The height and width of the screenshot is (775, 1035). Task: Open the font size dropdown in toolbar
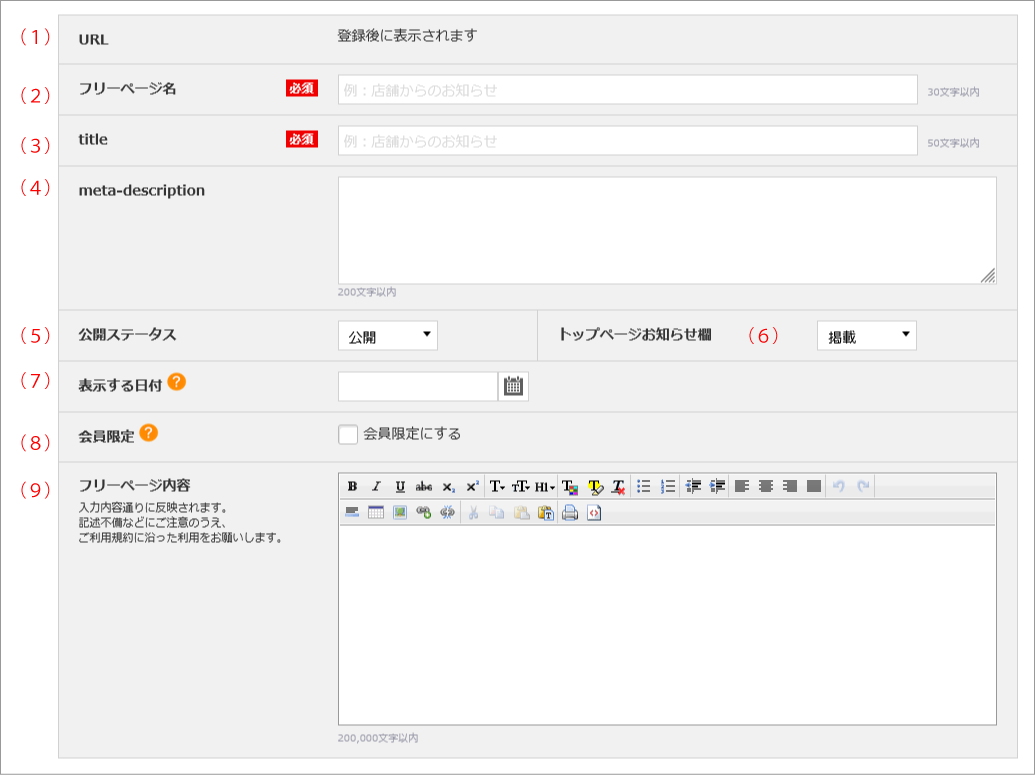[x=521, y=486]
